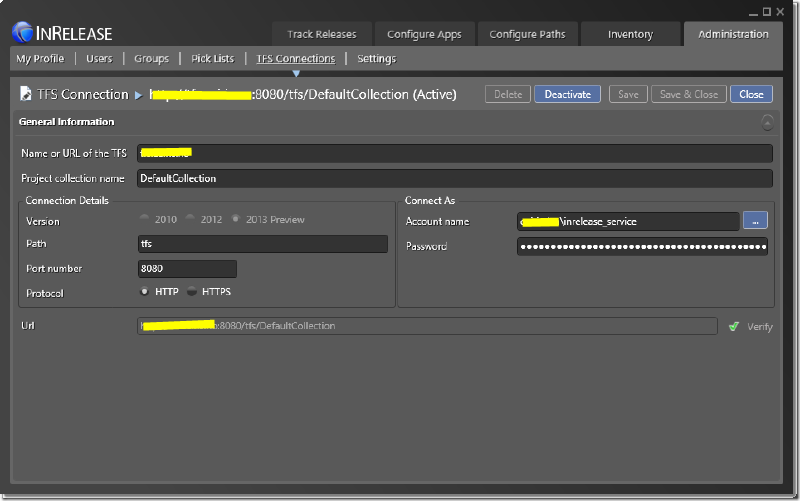Deactivate the TFS connection
800x501 pixels.
567,94
